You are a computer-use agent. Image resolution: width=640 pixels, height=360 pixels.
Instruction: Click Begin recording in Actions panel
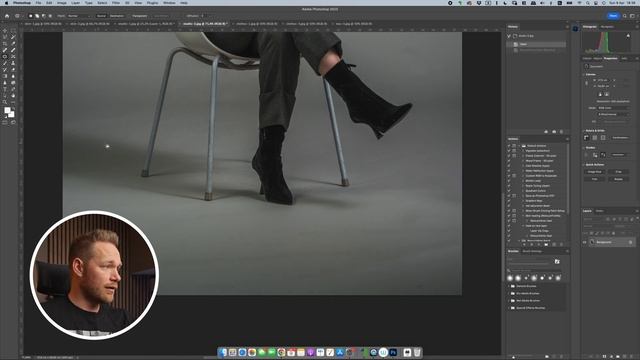[x=531, y=244]
